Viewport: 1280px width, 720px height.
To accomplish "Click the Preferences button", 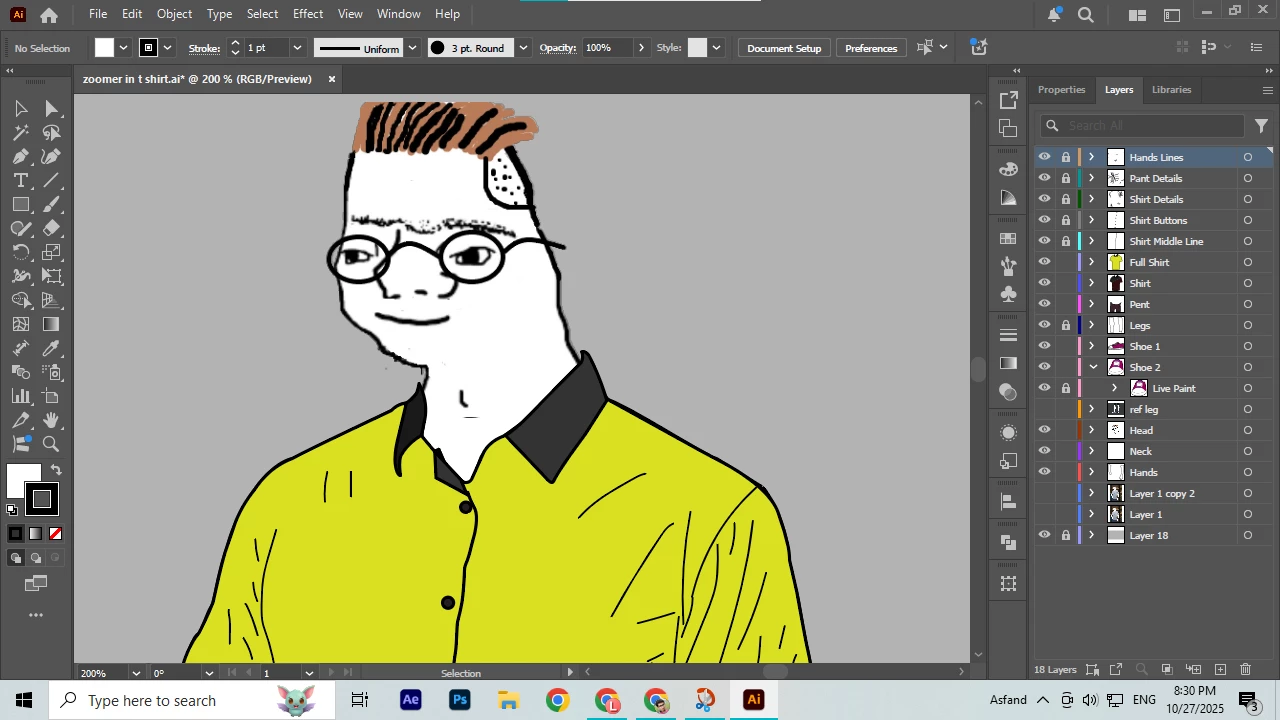I will (x=871, y=48).
